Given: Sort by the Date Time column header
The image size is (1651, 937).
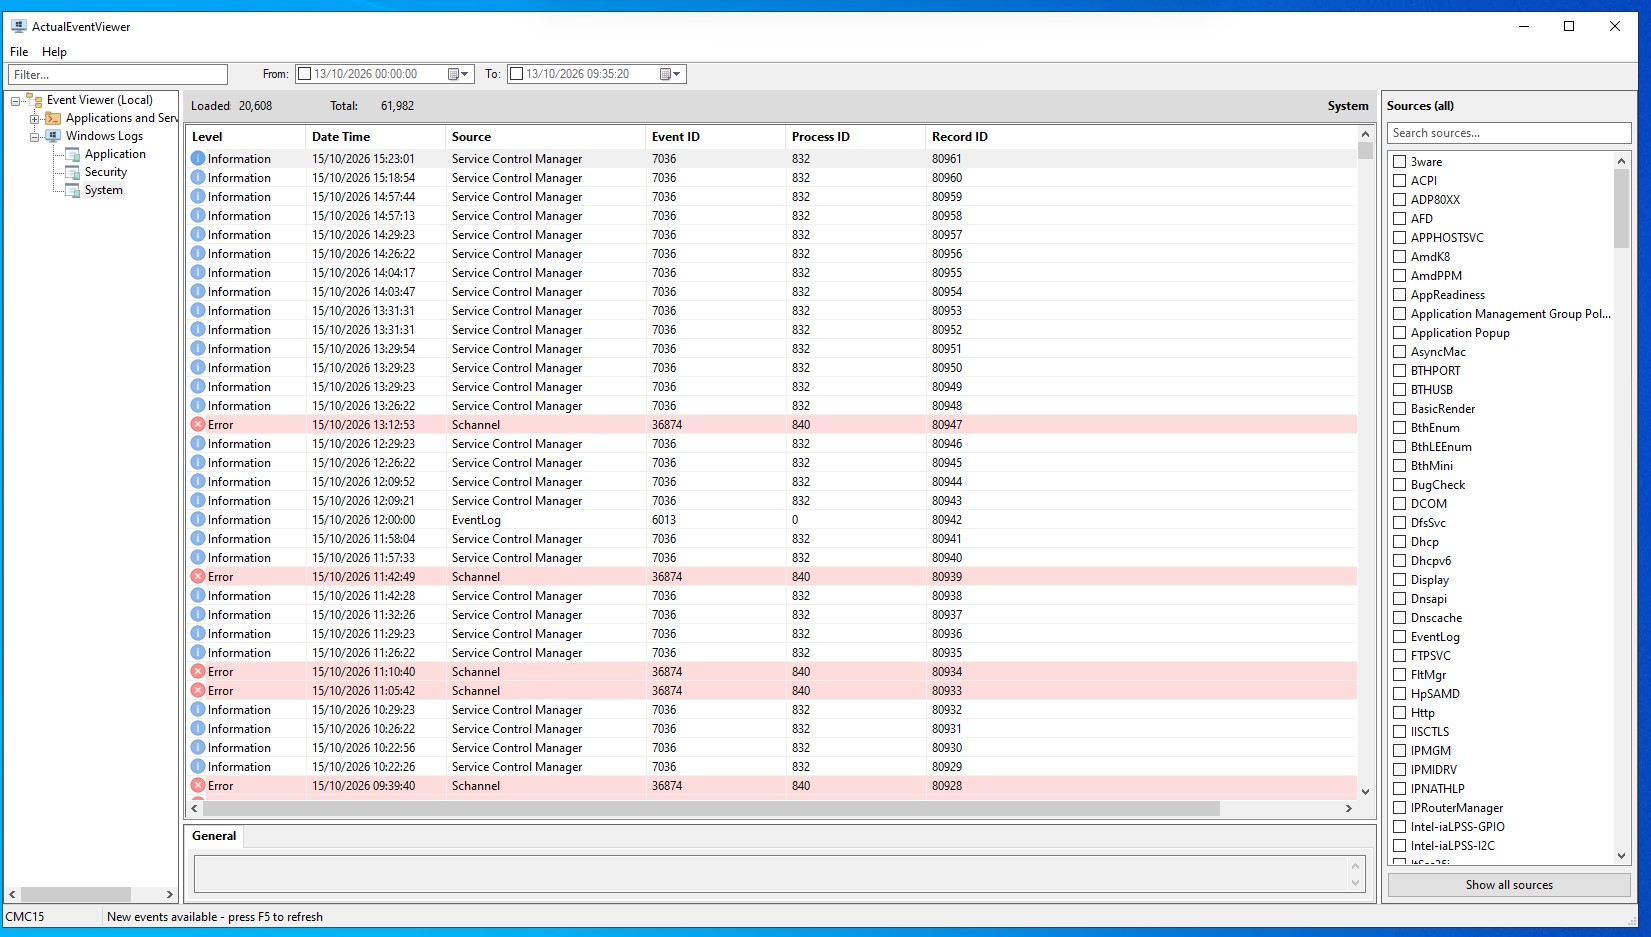Looking at the screenshot, I should [375, 137].
